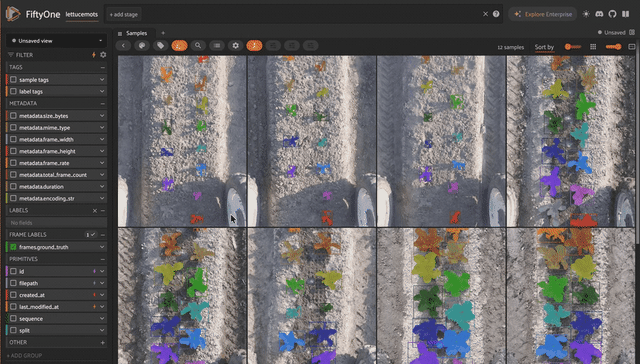Screen dimensions: 640x364
Task: Expand the metadata.frame_rate filter
Action: [x=102, y=163]
